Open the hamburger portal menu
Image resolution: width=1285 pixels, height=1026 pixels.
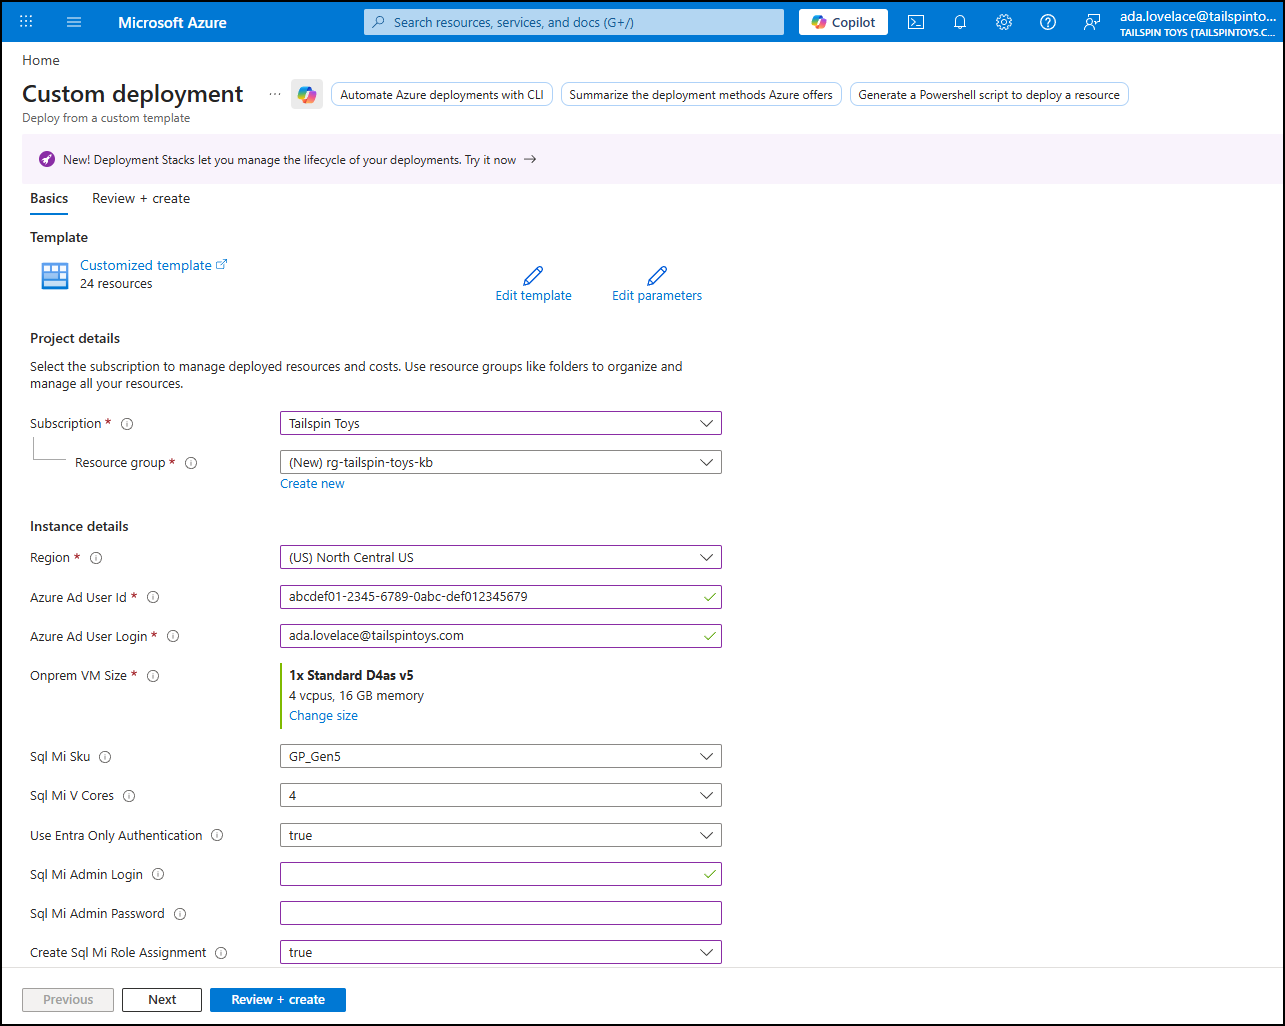[74, 22]
